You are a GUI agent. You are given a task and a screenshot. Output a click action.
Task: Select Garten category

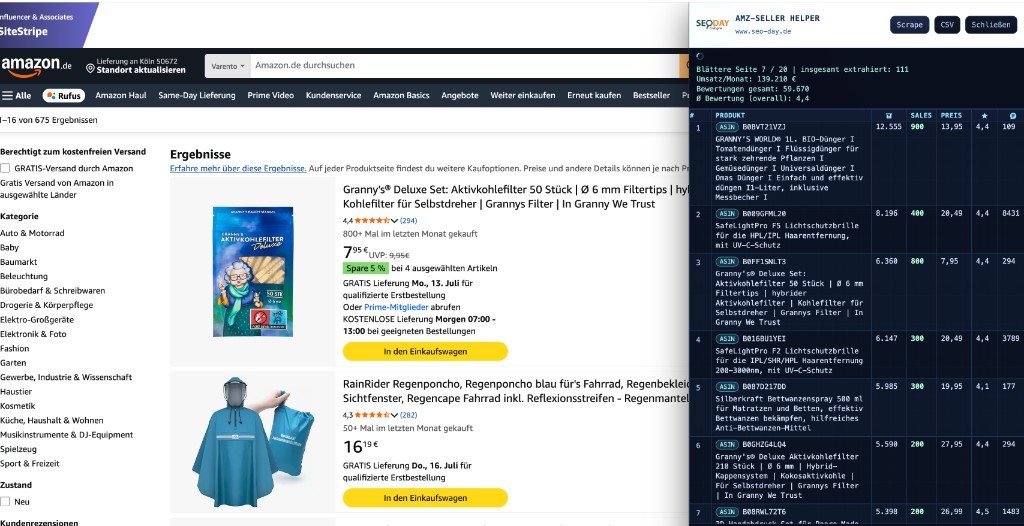(13, 363)
